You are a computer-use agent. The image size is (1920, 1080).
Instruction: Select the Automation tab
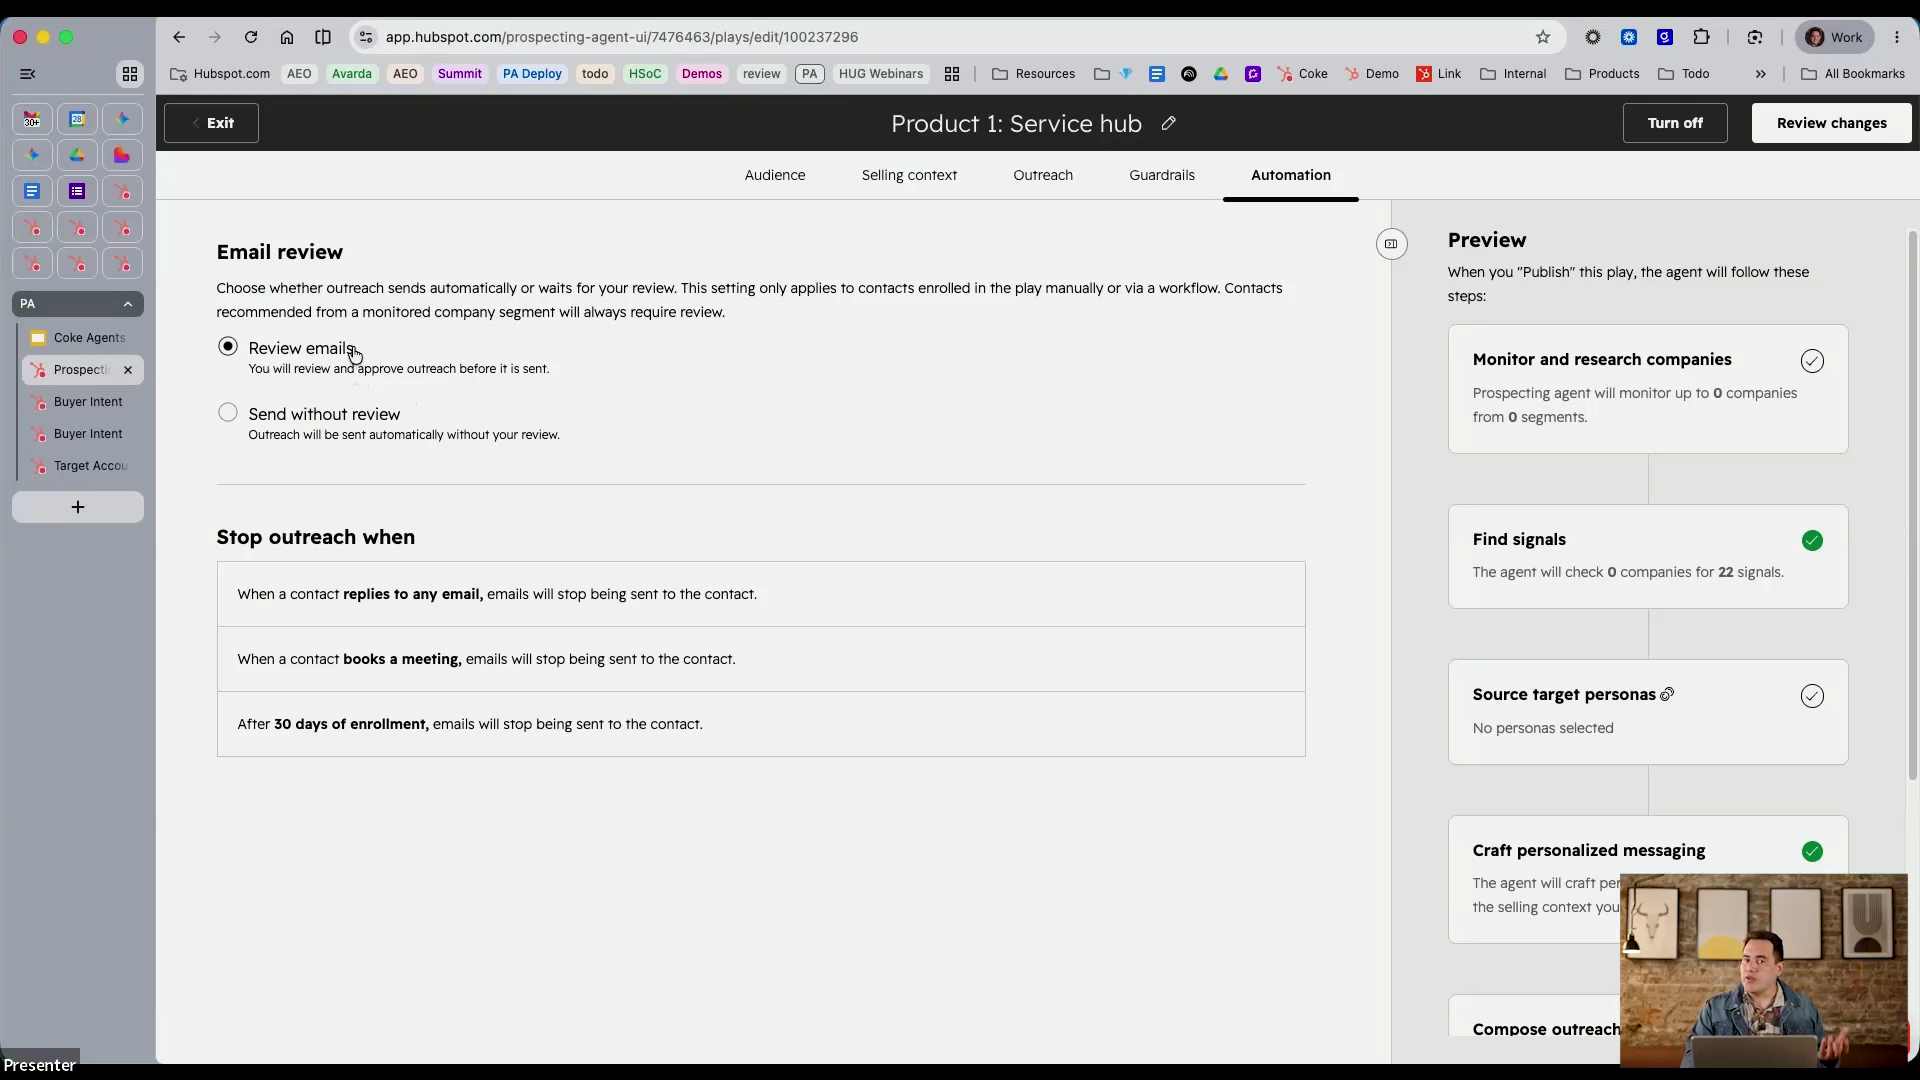click(x=1291, y=175)
